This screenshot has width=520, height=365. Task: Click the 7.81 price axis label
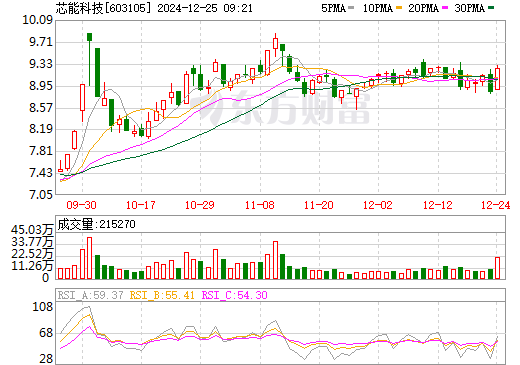[x=41, y=151]
